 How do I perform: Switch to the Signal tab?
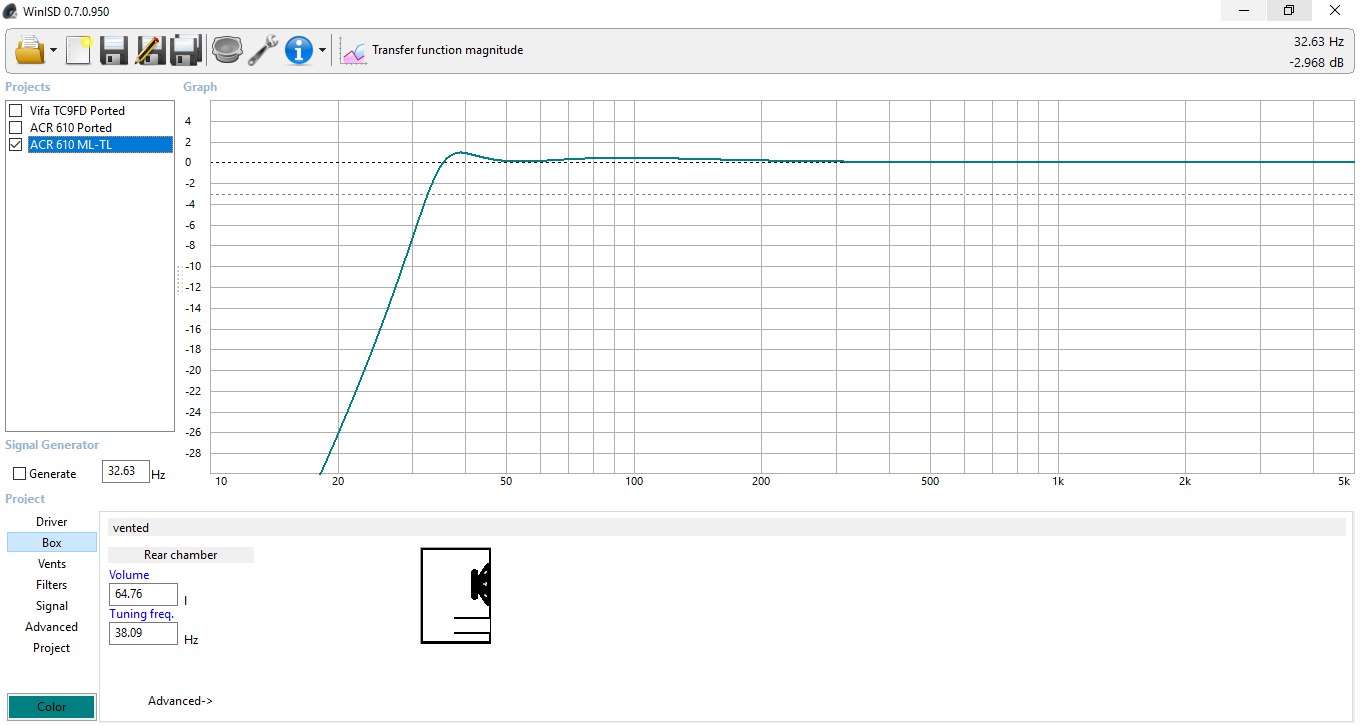point(52,605)
